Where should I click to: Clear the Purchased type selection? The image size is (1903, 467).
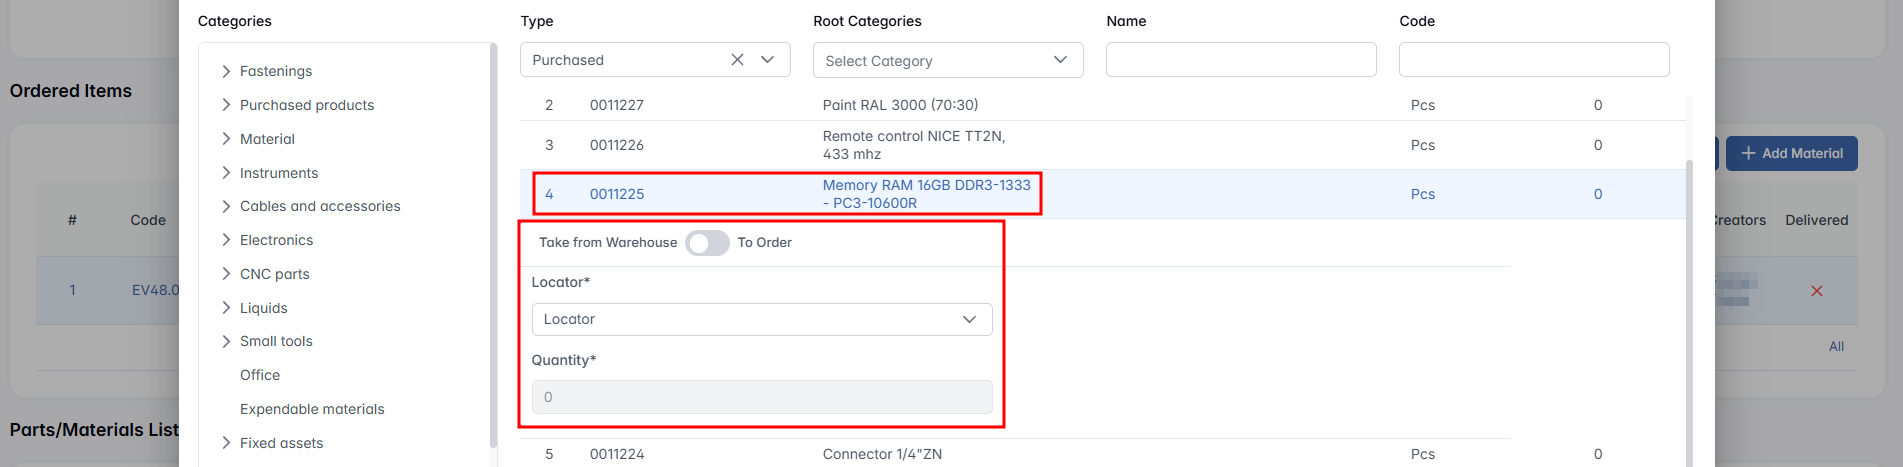[x=737, y=60]
